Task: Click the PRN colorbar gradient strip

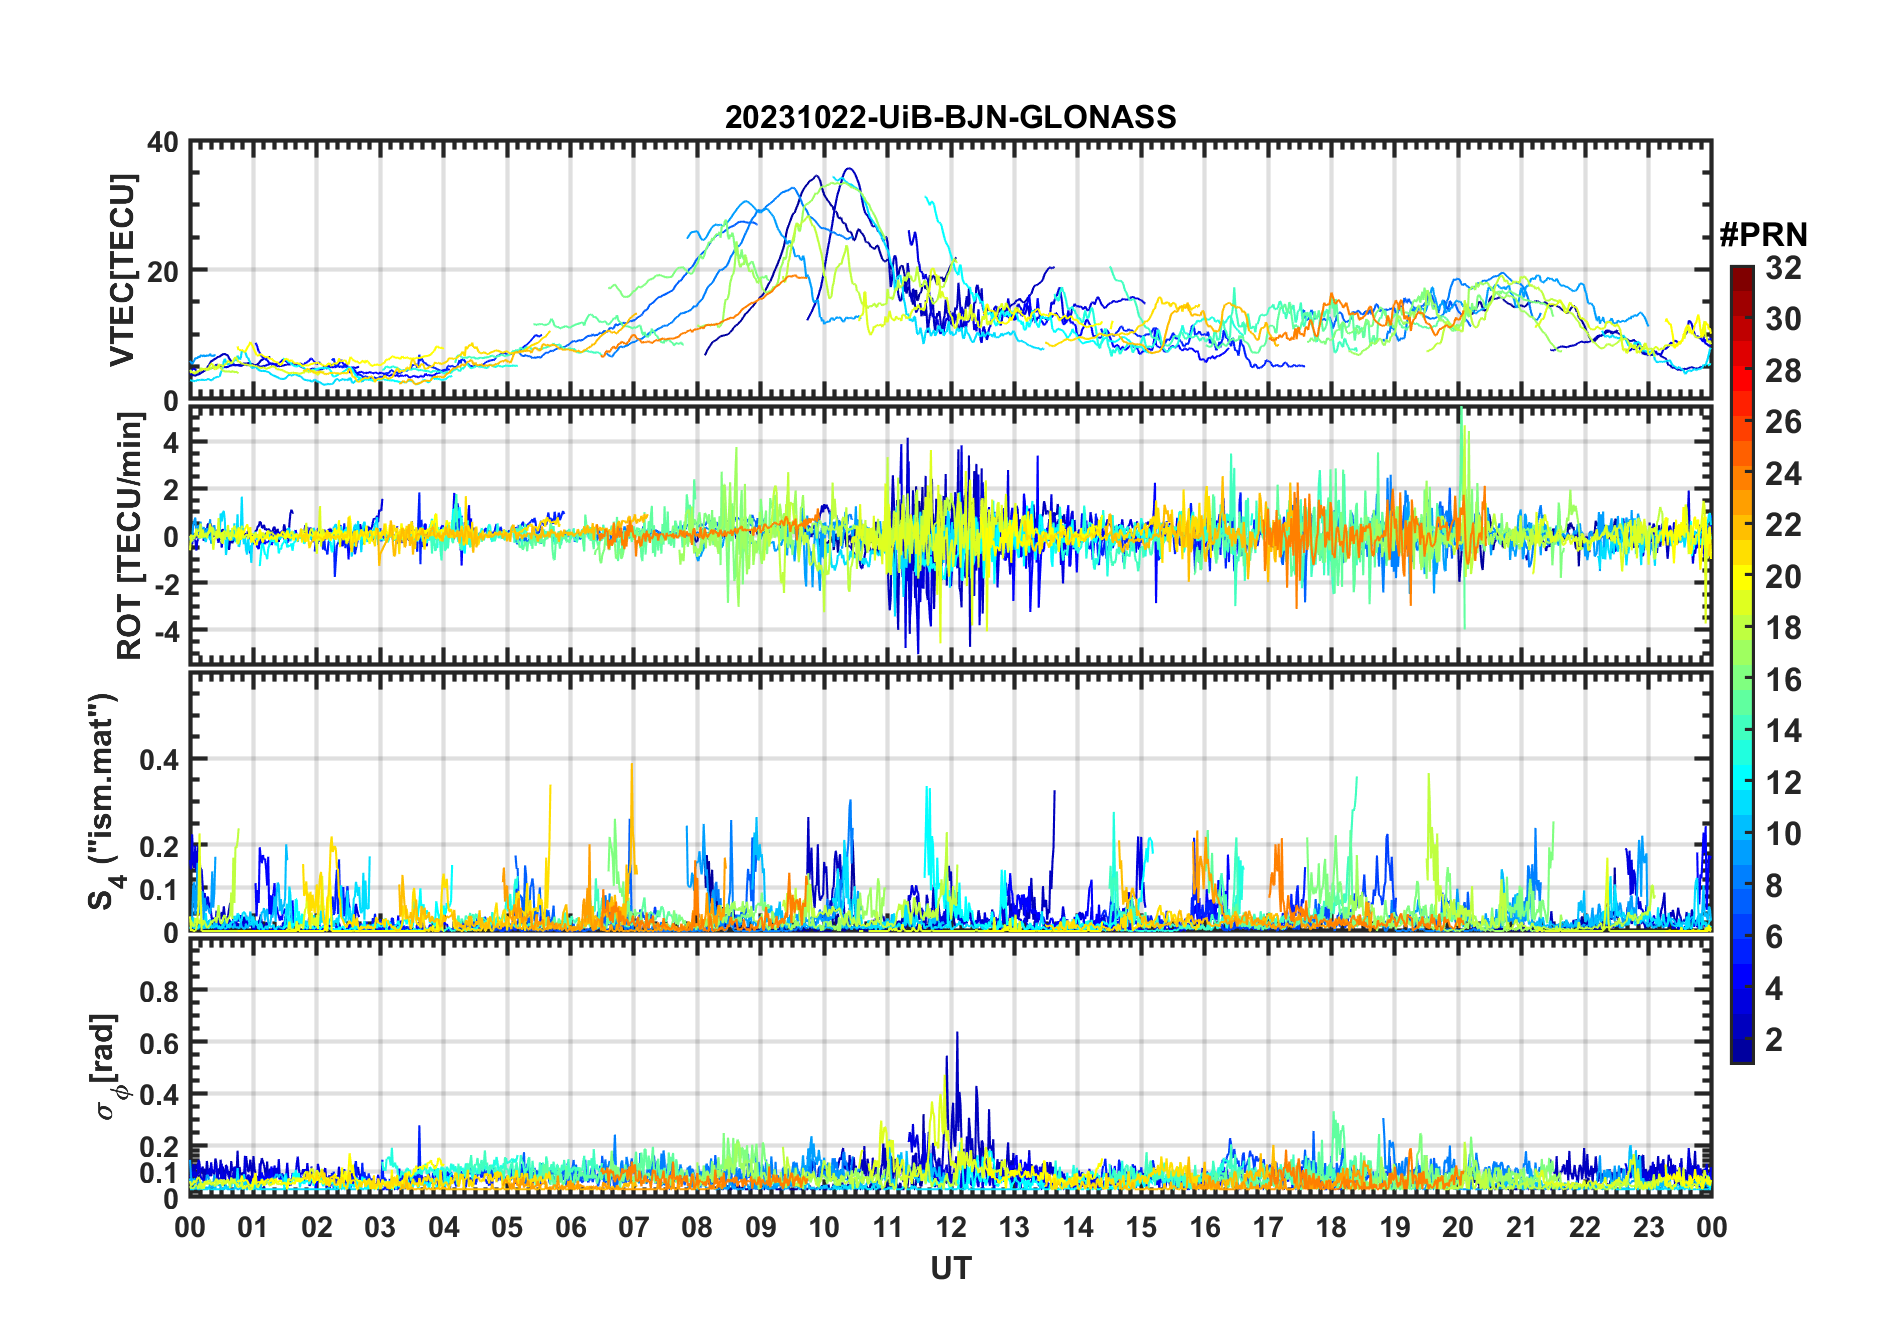Action: tap(1742, 665)
